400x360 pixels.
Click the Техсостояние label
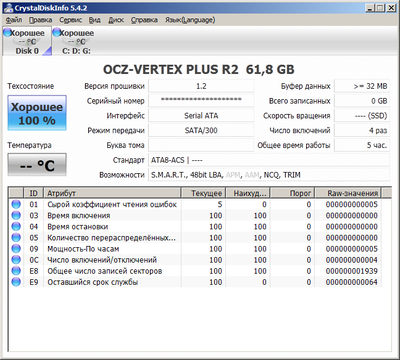[31, 86]
